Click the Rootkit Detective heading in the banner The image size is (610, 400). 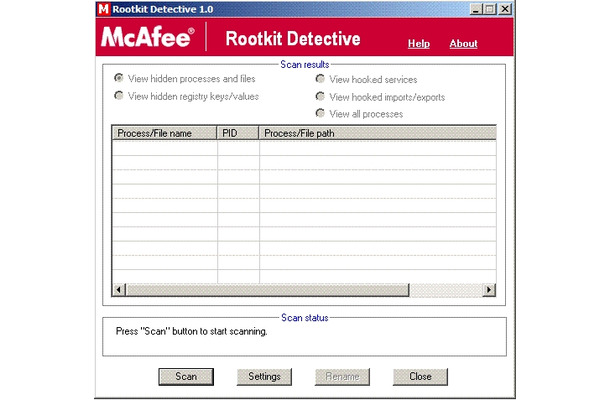click(293, 39)
